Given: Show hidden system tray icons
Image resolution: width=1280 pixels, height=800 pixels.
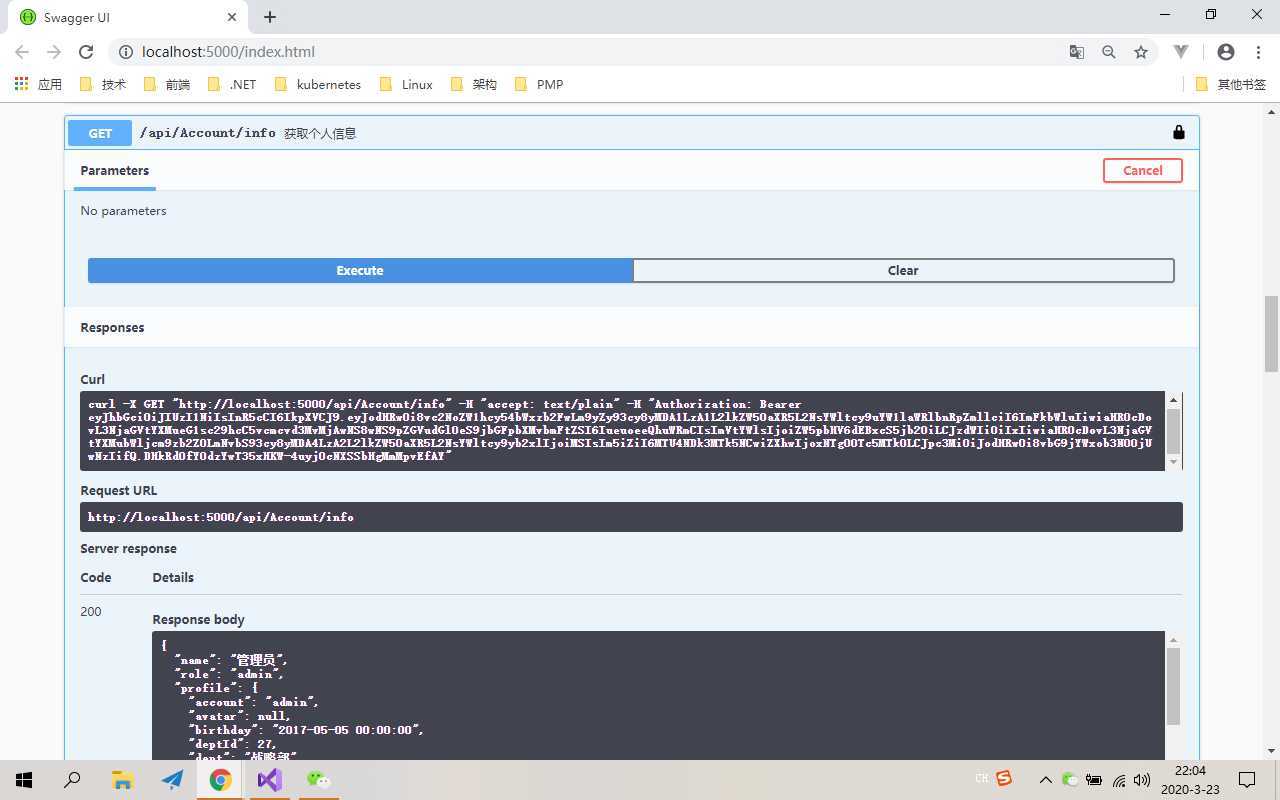Looking at the screenshot, I should [x=1045, y=780].
